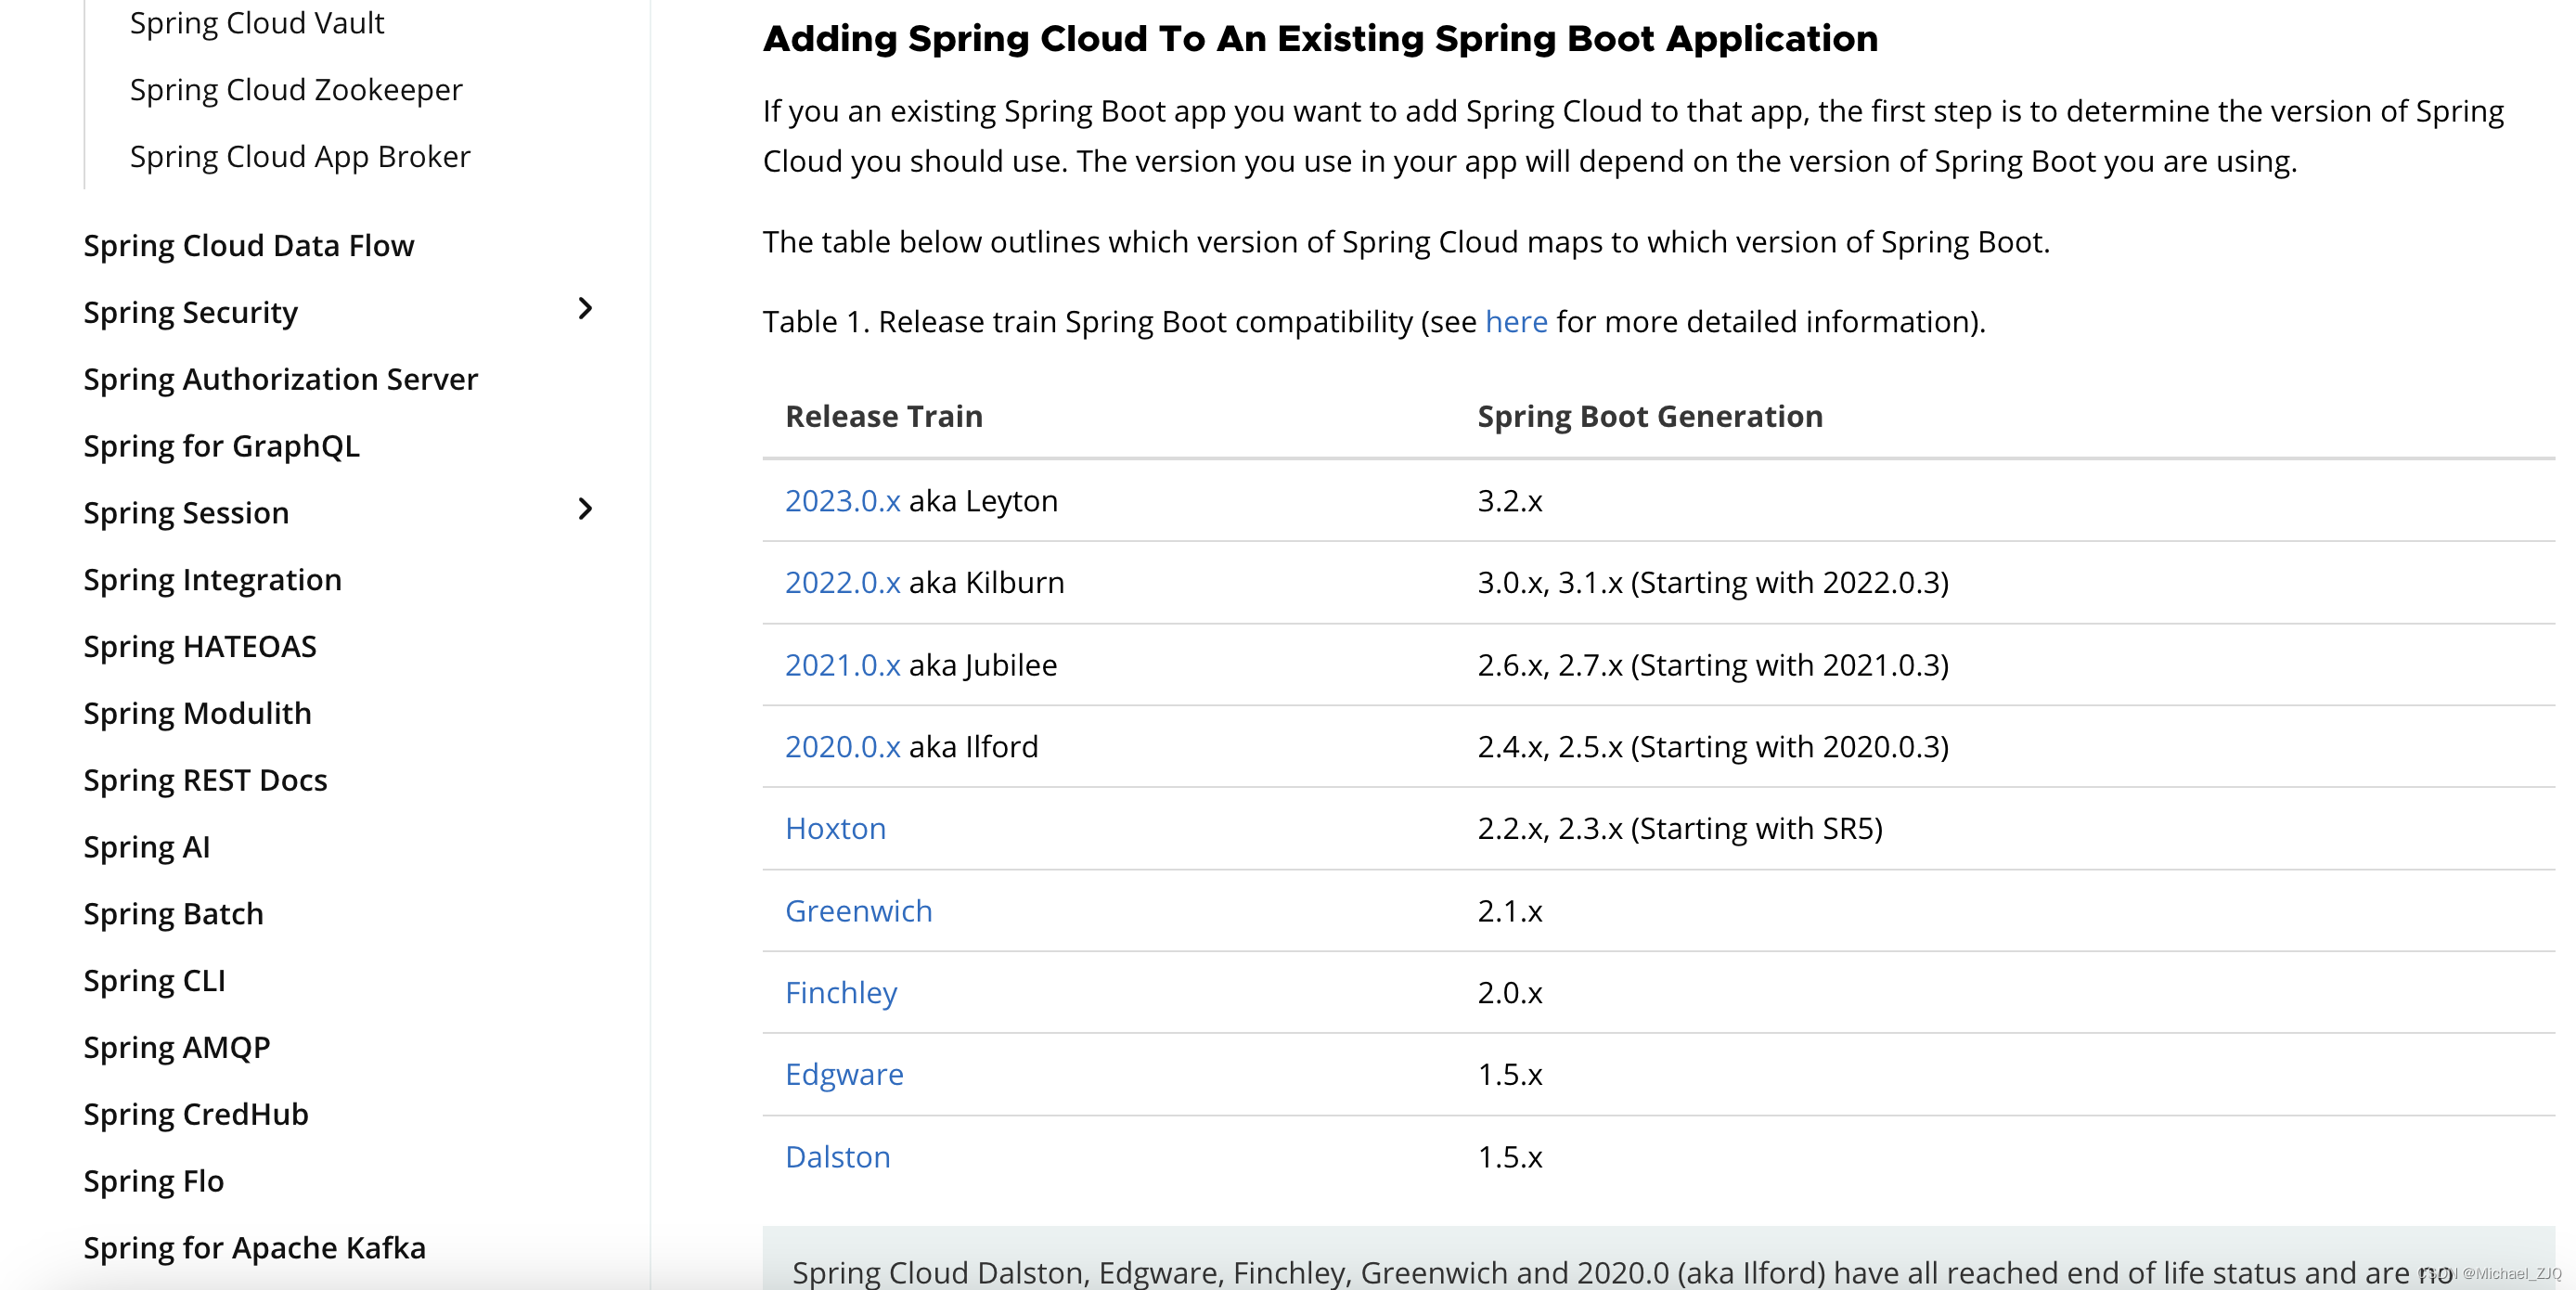Image resolution: width=2576 pixels, height=1290 pixels.
Task: Open Spring CredHub in the sidebar
Action: [196, 1115]
